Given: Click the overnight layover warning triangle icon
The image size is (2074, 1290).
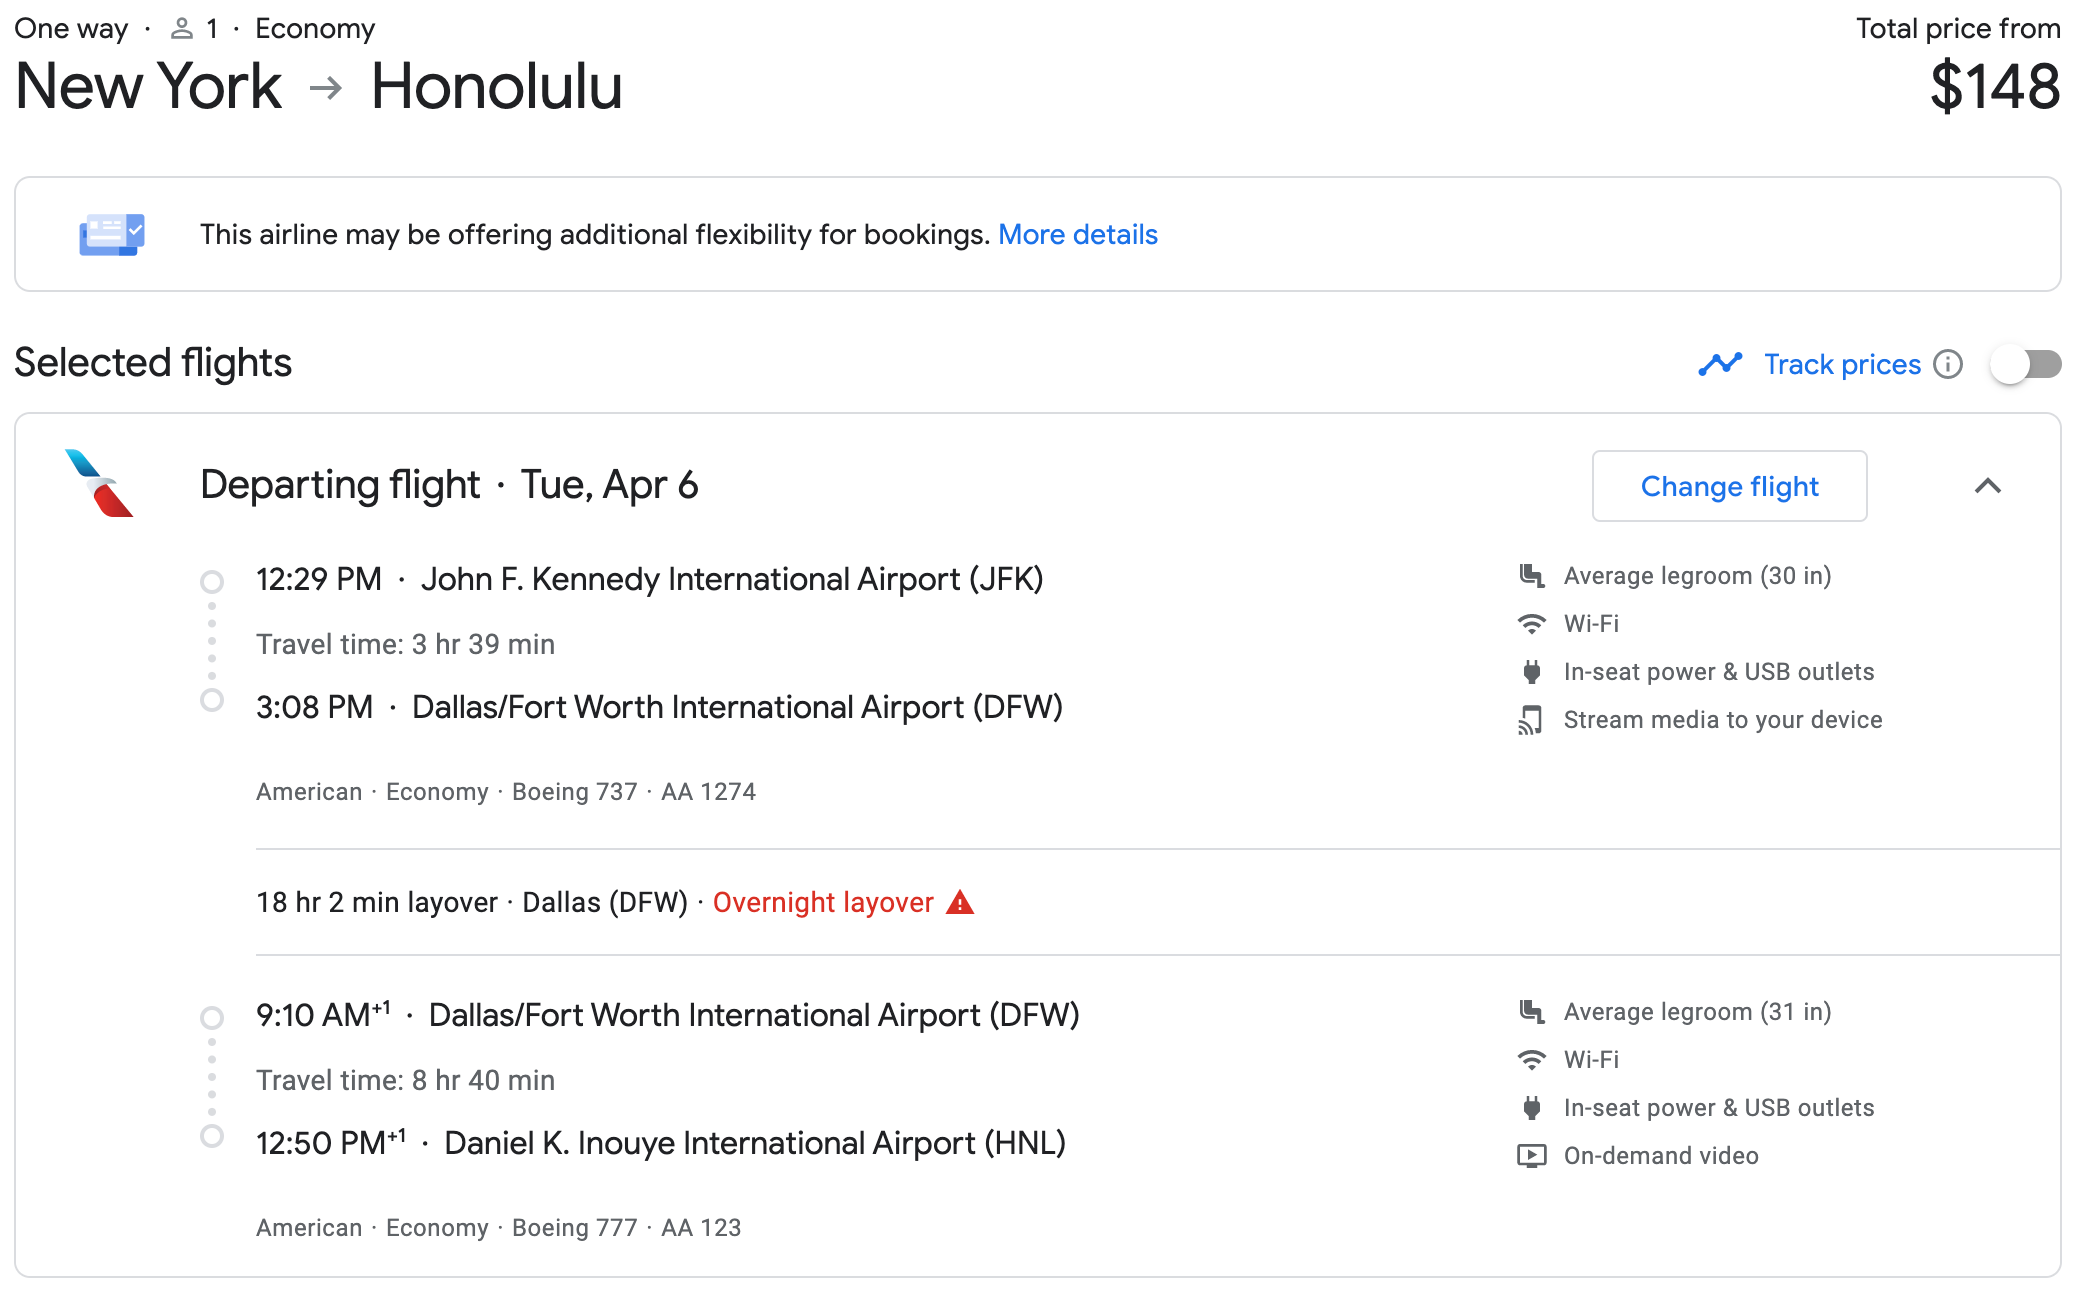Looking at the screenshot, I should [x=960, y=903].
